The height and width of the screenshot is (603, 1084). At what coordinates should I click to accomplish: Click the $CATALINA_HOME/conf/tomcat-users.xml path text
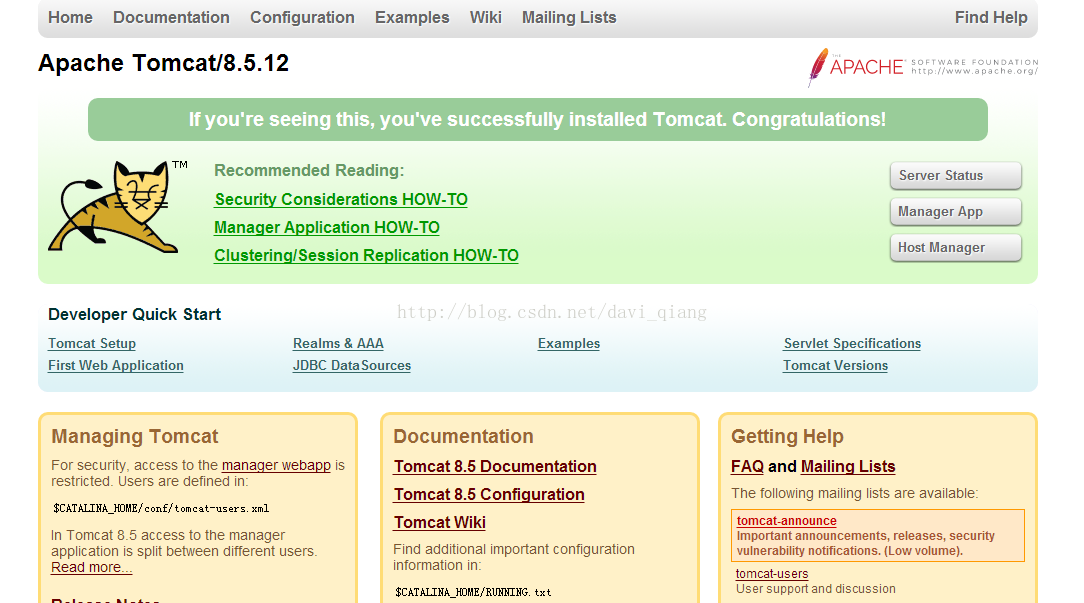pos(161,508)
